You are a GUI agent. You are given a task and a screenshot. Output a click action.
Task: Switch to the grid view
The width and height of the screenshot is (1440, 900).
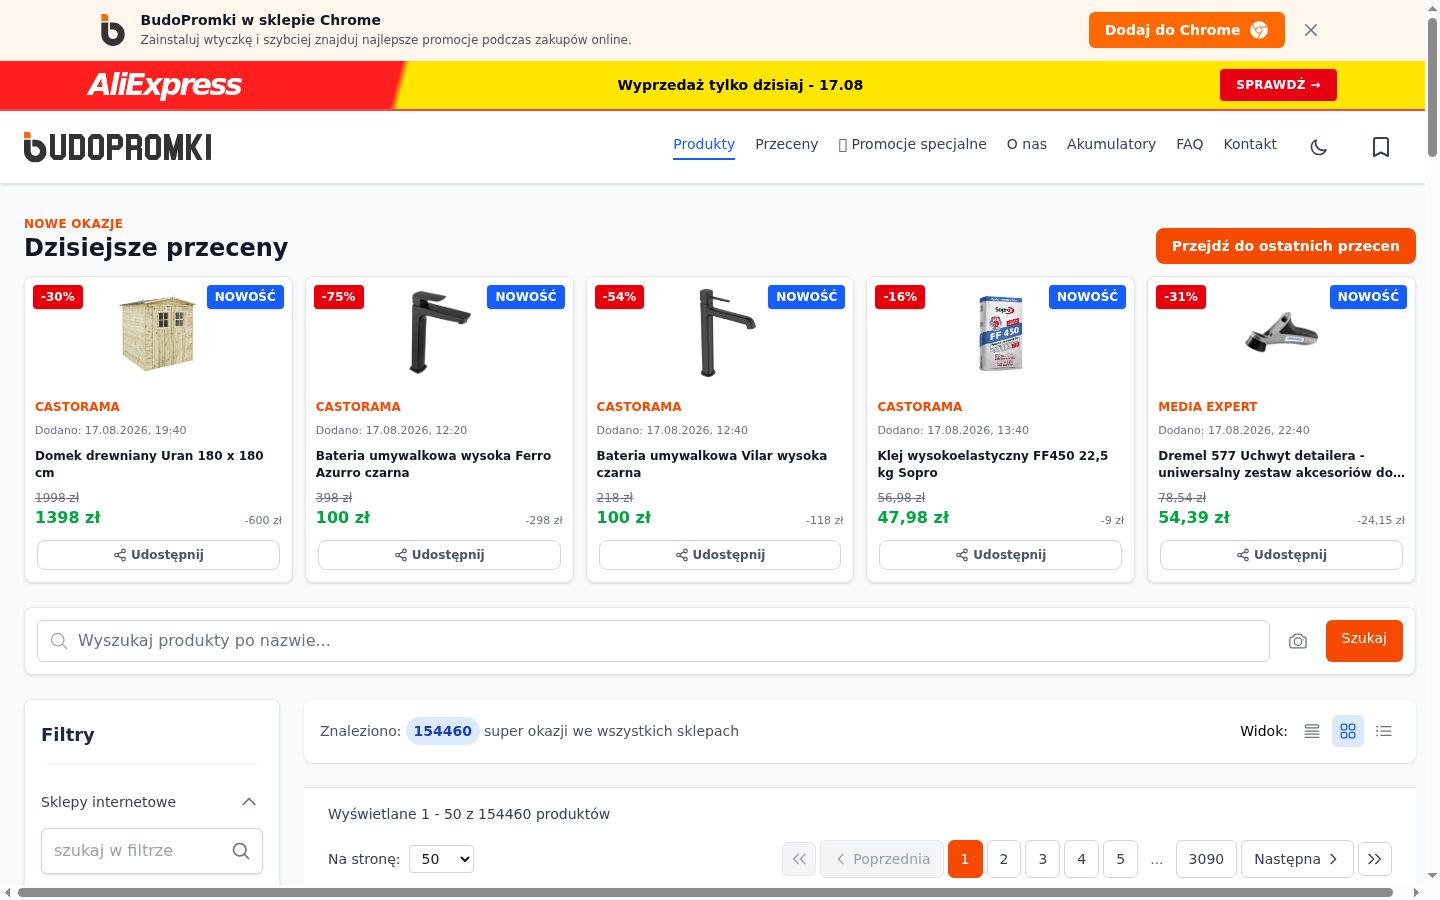1348,731
